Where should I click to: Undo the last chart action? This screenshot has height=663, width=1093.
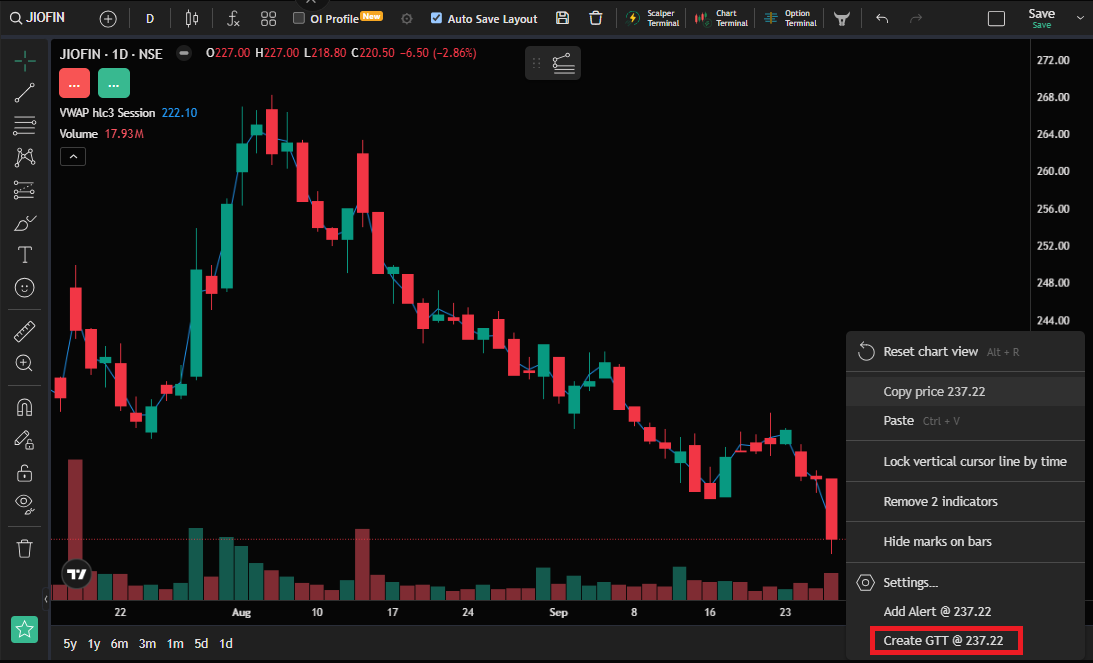pyautogui.click(x=882, y=19)
